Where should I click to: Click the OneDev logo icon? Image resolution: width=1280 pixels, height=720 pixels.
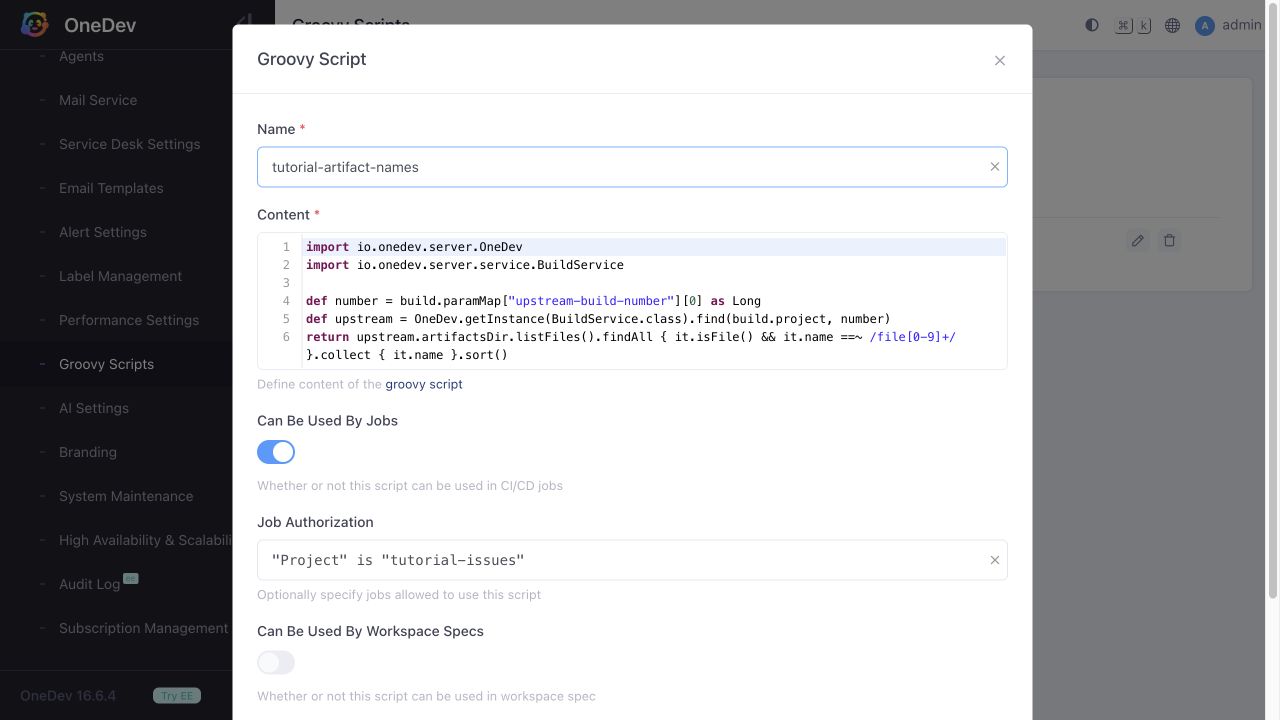(x=35, y=25)
